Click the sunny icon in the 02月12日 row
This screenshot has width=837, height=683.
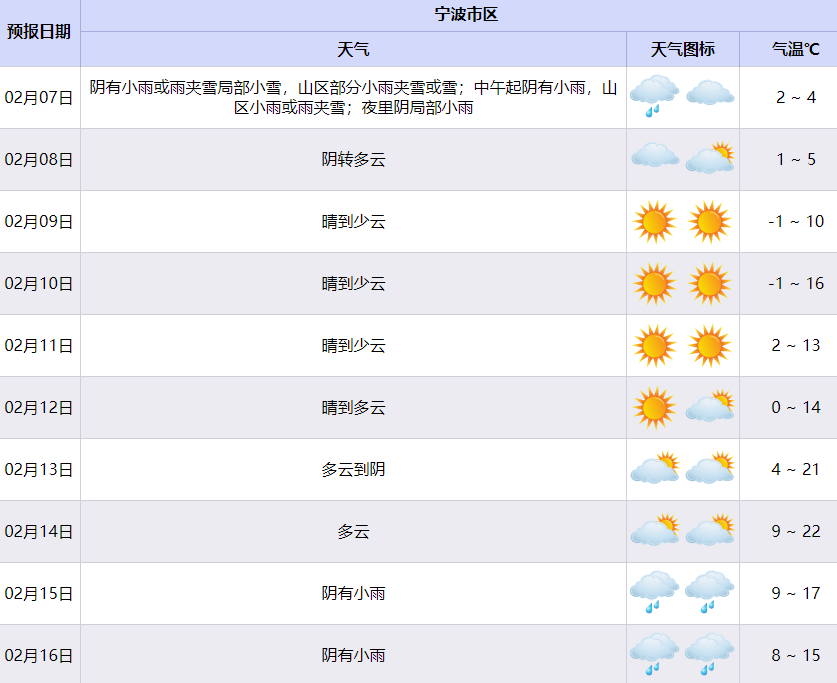[x=655, y=408]
